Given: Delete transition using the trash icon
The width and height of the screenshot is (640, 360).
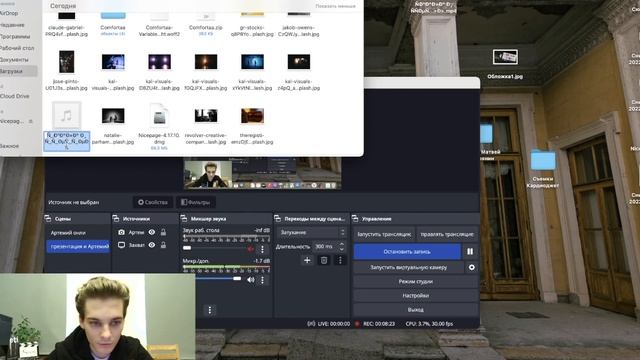Looking at the screenshot, I should (x=324, y=260).
